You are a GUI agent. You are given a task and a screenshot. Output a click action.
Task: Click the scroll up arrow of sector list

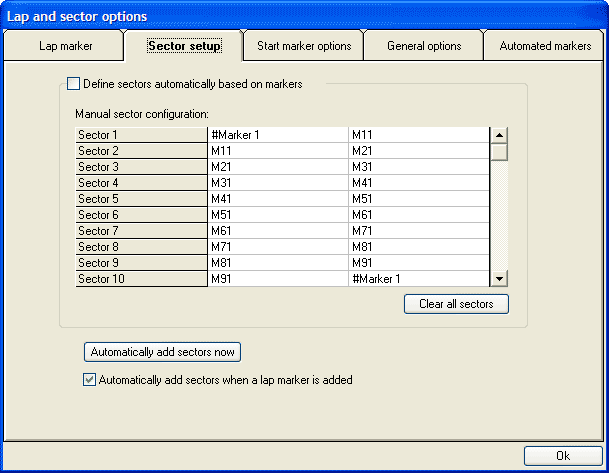click(500, 135)
